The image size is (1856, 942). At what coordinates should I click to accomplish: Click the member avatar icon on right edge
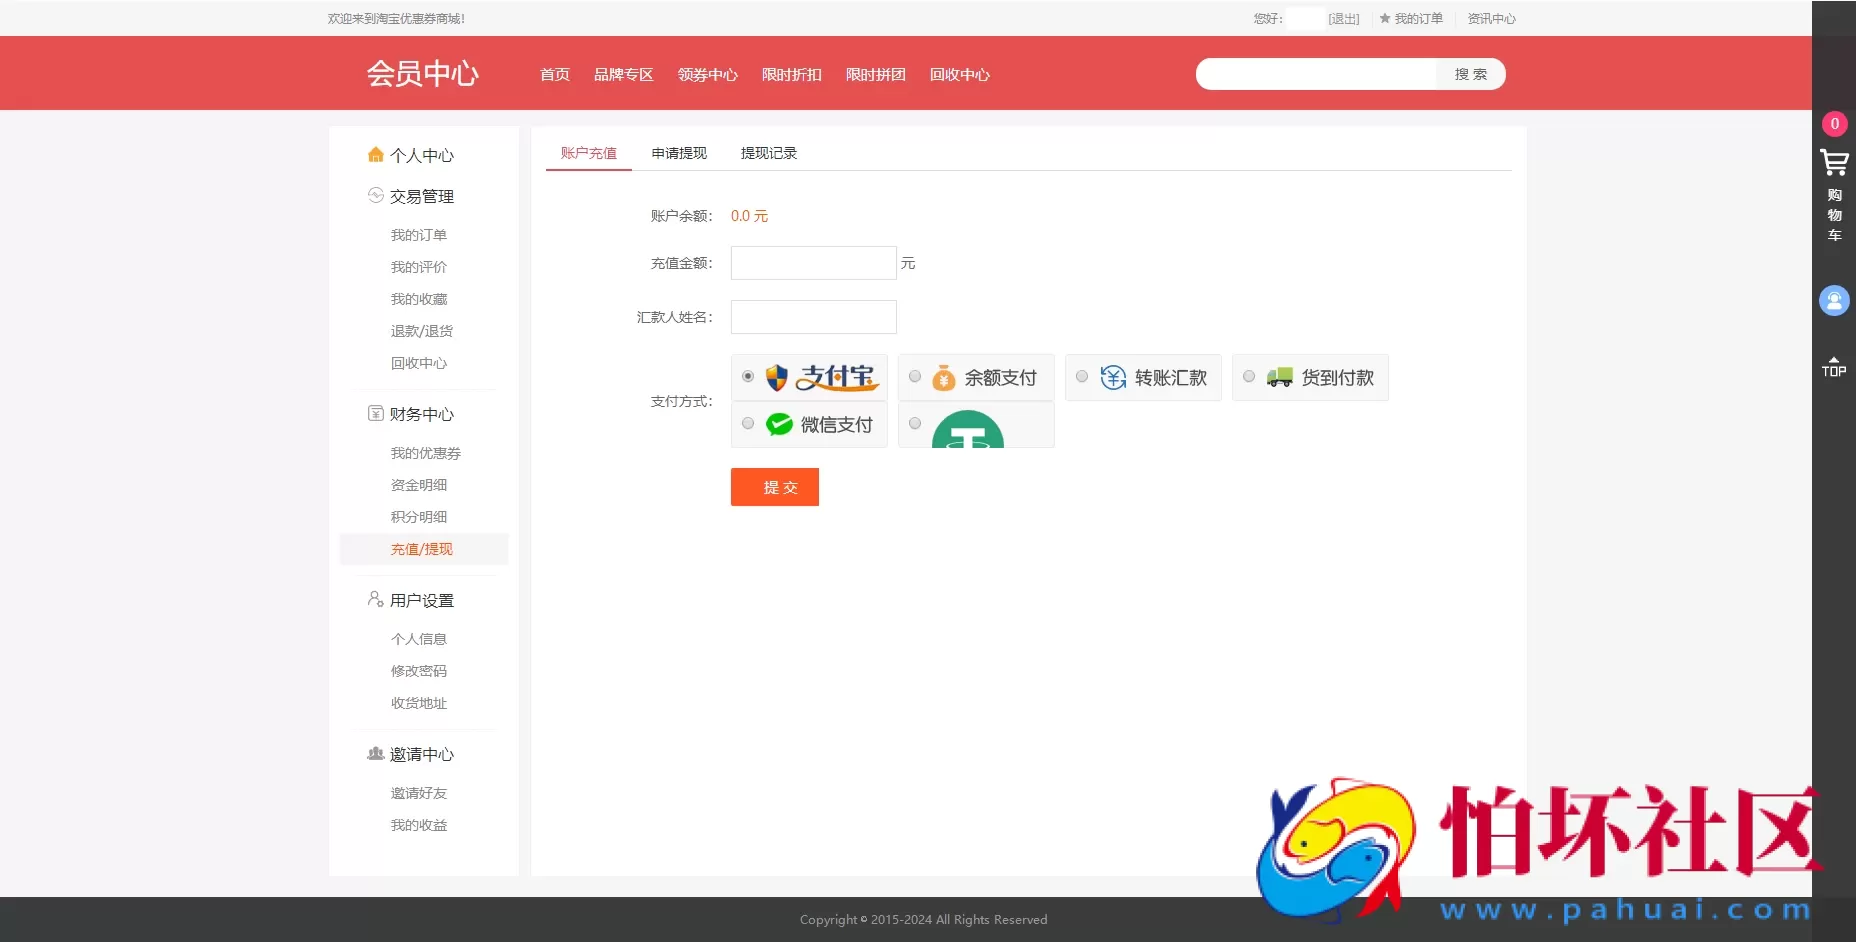1835,300
